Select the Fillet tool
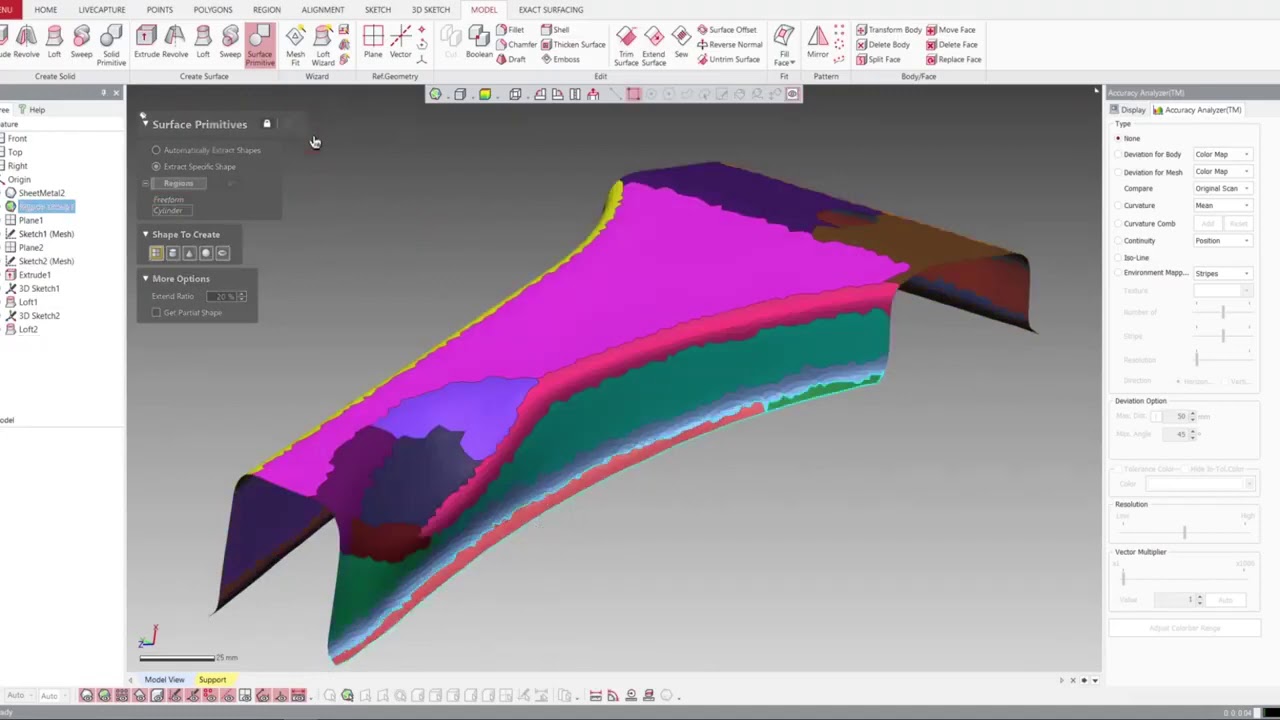This screenshot has width=1280, height=720. pos(510,30)
